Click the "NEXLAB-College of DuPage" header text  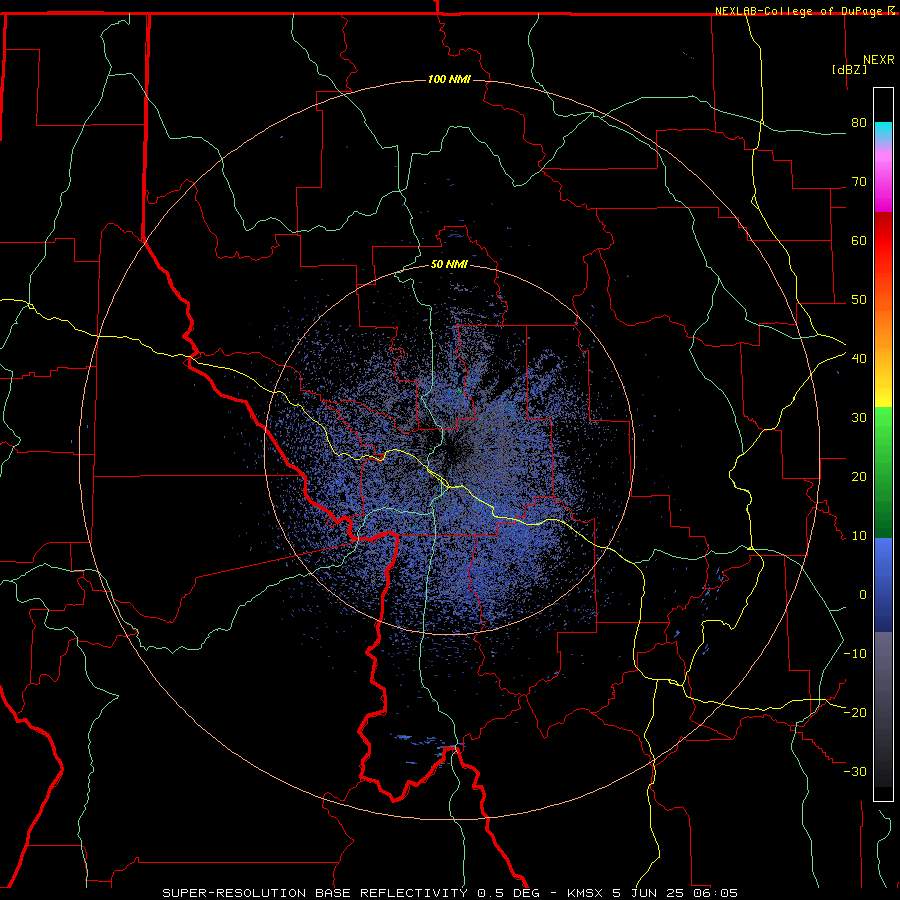pyautogui.click(x=800, y=11)
